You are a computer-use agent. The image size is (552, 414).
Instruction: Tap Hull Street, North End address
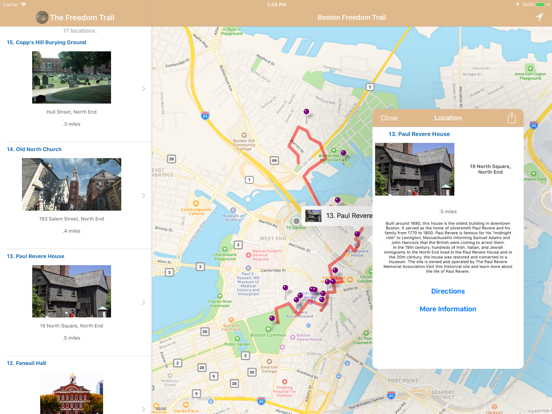click(71, 112)
